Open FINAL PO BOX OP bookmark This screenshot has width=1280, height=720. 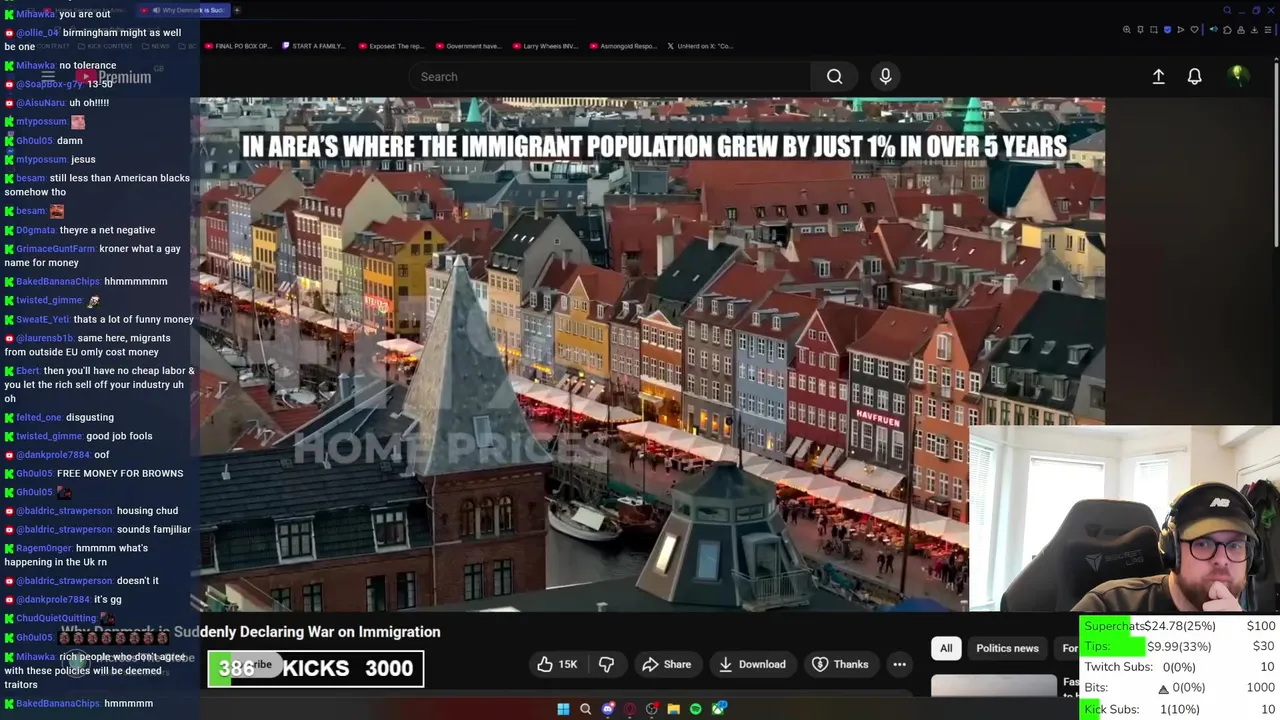pos(238,46)
